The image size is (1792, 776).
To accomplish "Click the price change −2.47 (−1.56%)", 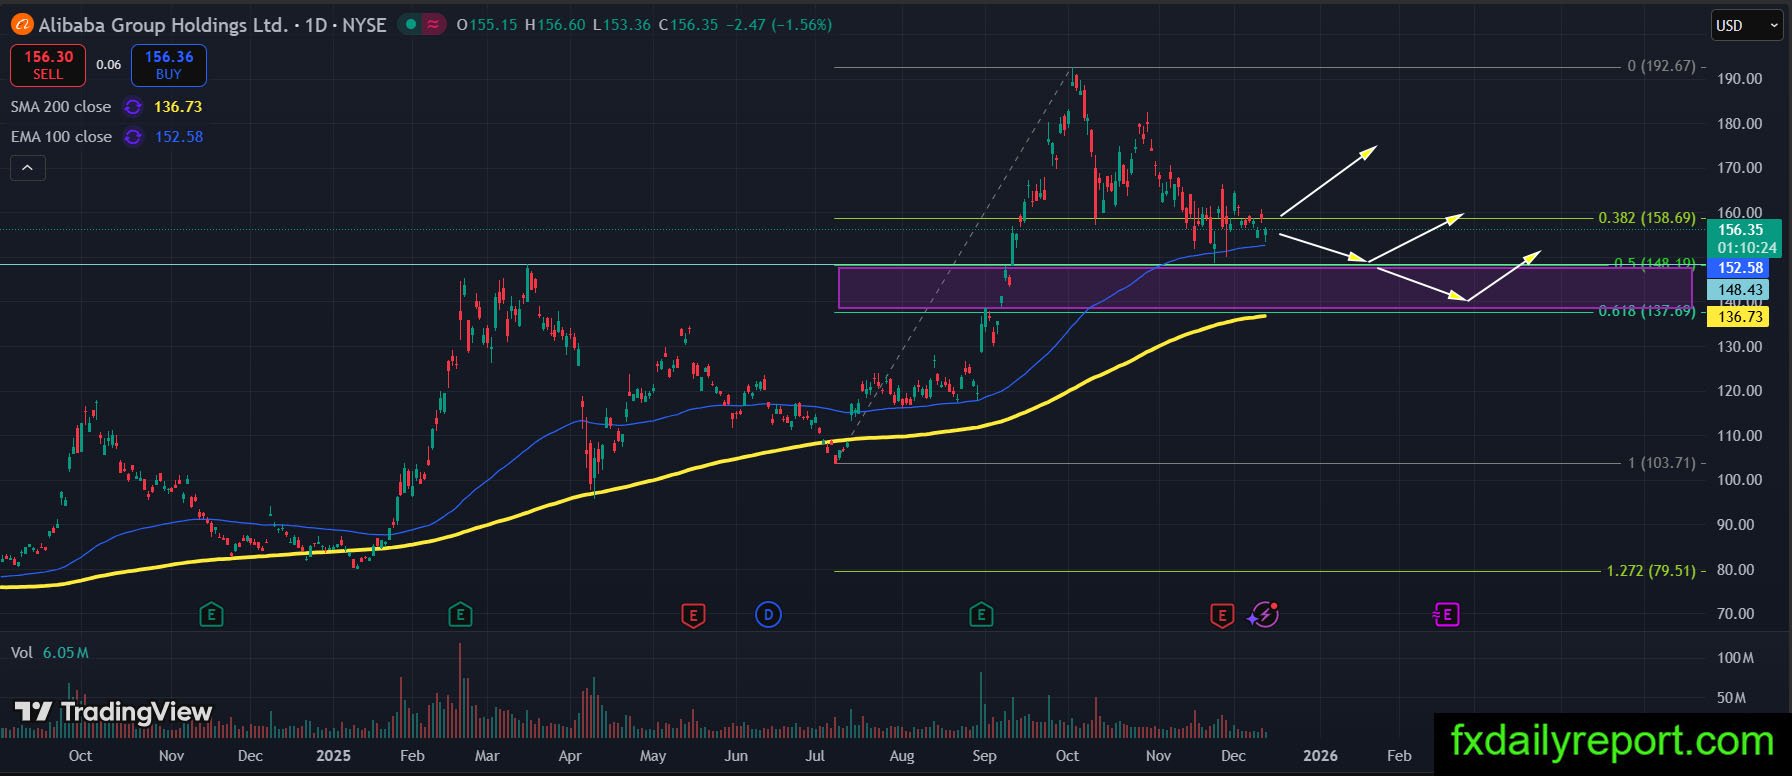I will 778,25.
